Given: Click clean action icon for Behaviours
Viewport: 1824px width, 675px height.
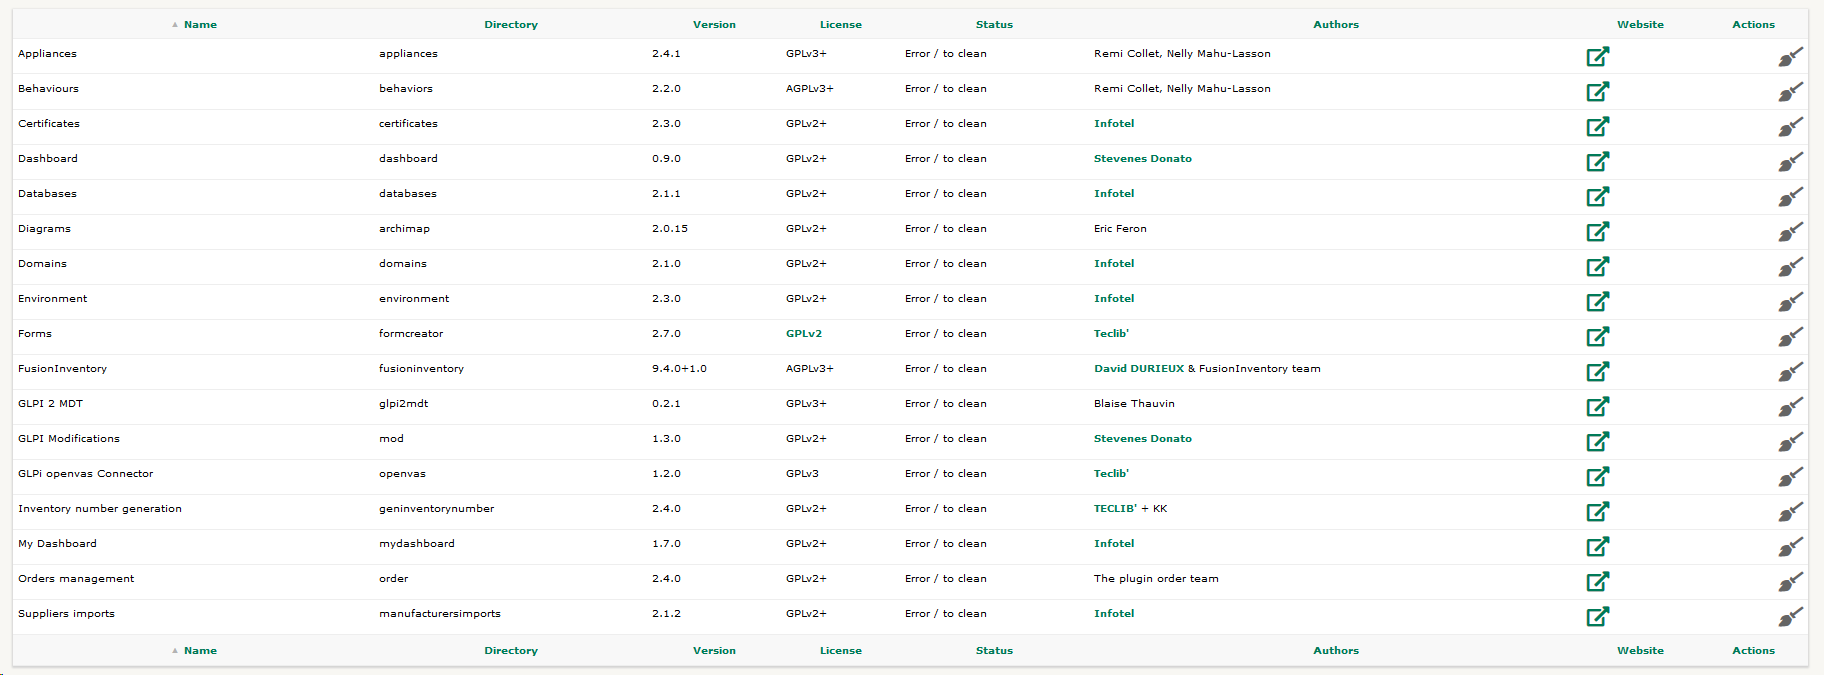Looking at the screenshot, I should coord(1791,92).
